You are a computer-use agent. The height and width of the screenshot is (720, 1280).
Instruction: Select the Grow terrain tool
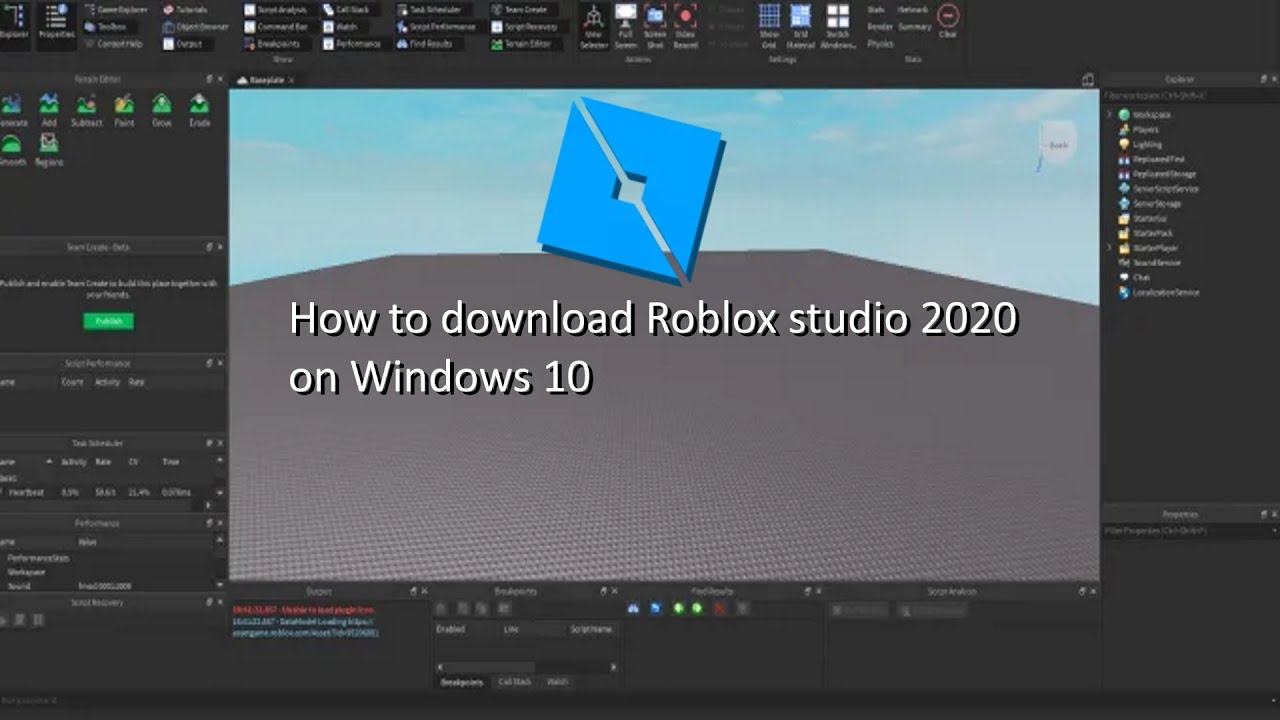(162, 110)
